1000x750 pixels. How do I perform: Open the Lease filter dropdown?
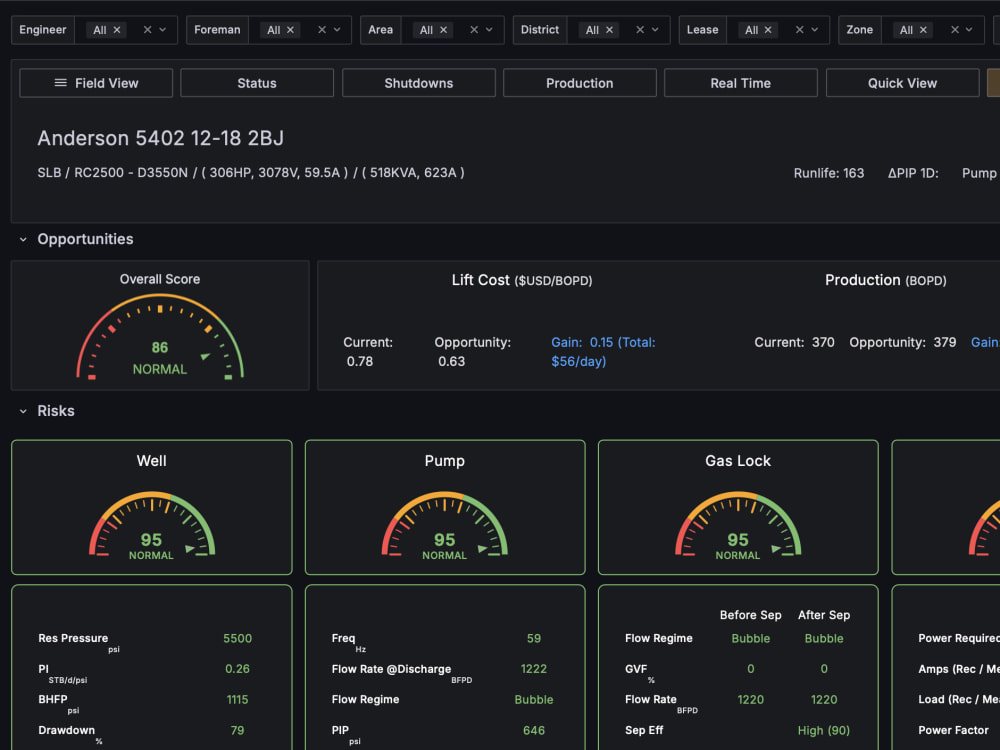click(x=814, y=30)
